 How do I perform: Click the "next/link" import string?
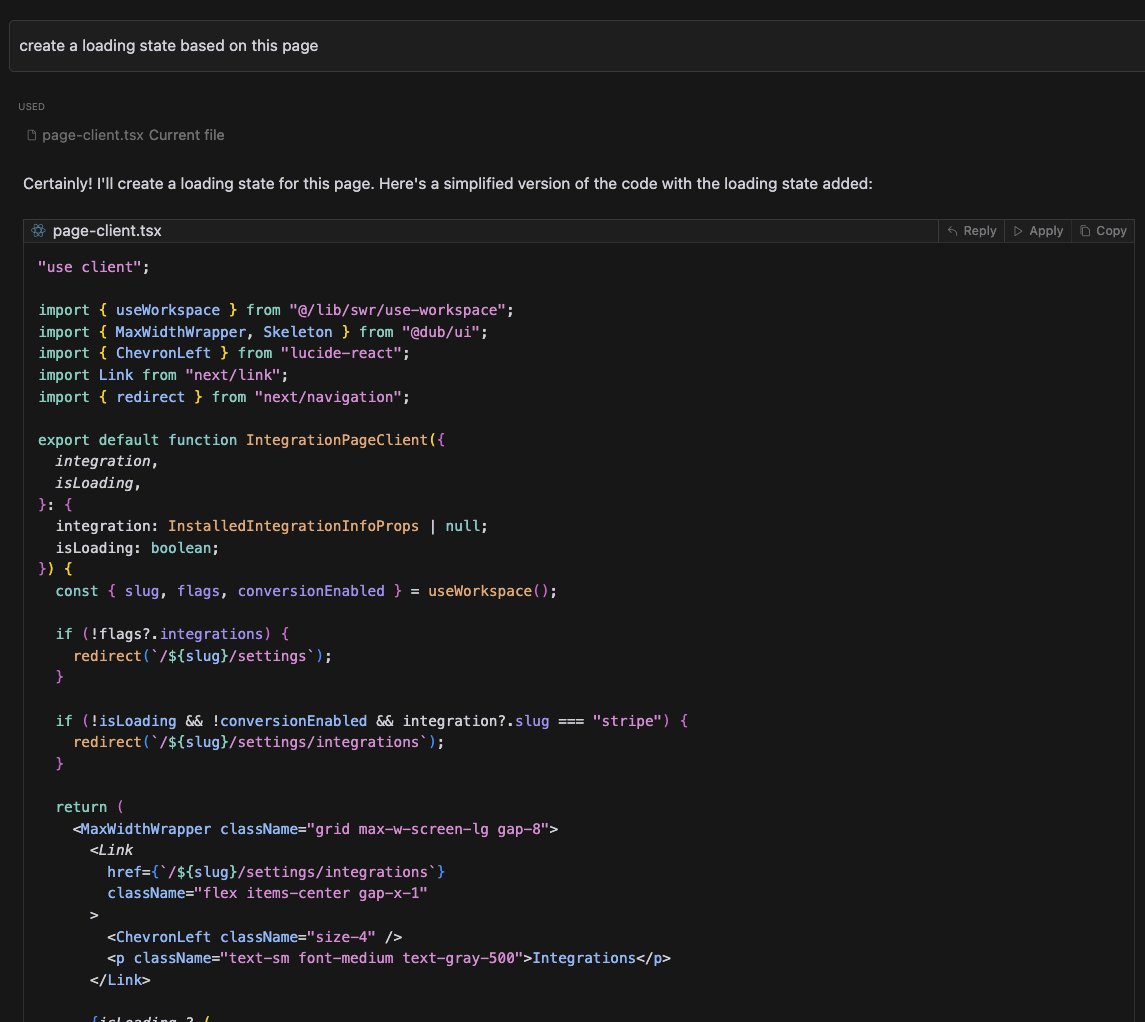click(232, 375)
